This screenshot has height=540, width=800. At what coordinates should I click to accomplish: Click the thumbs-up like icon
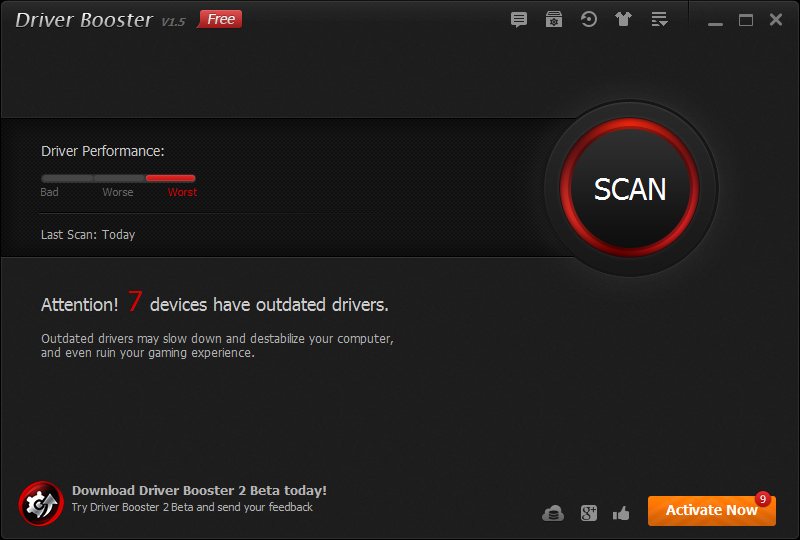tap(621, 513)
